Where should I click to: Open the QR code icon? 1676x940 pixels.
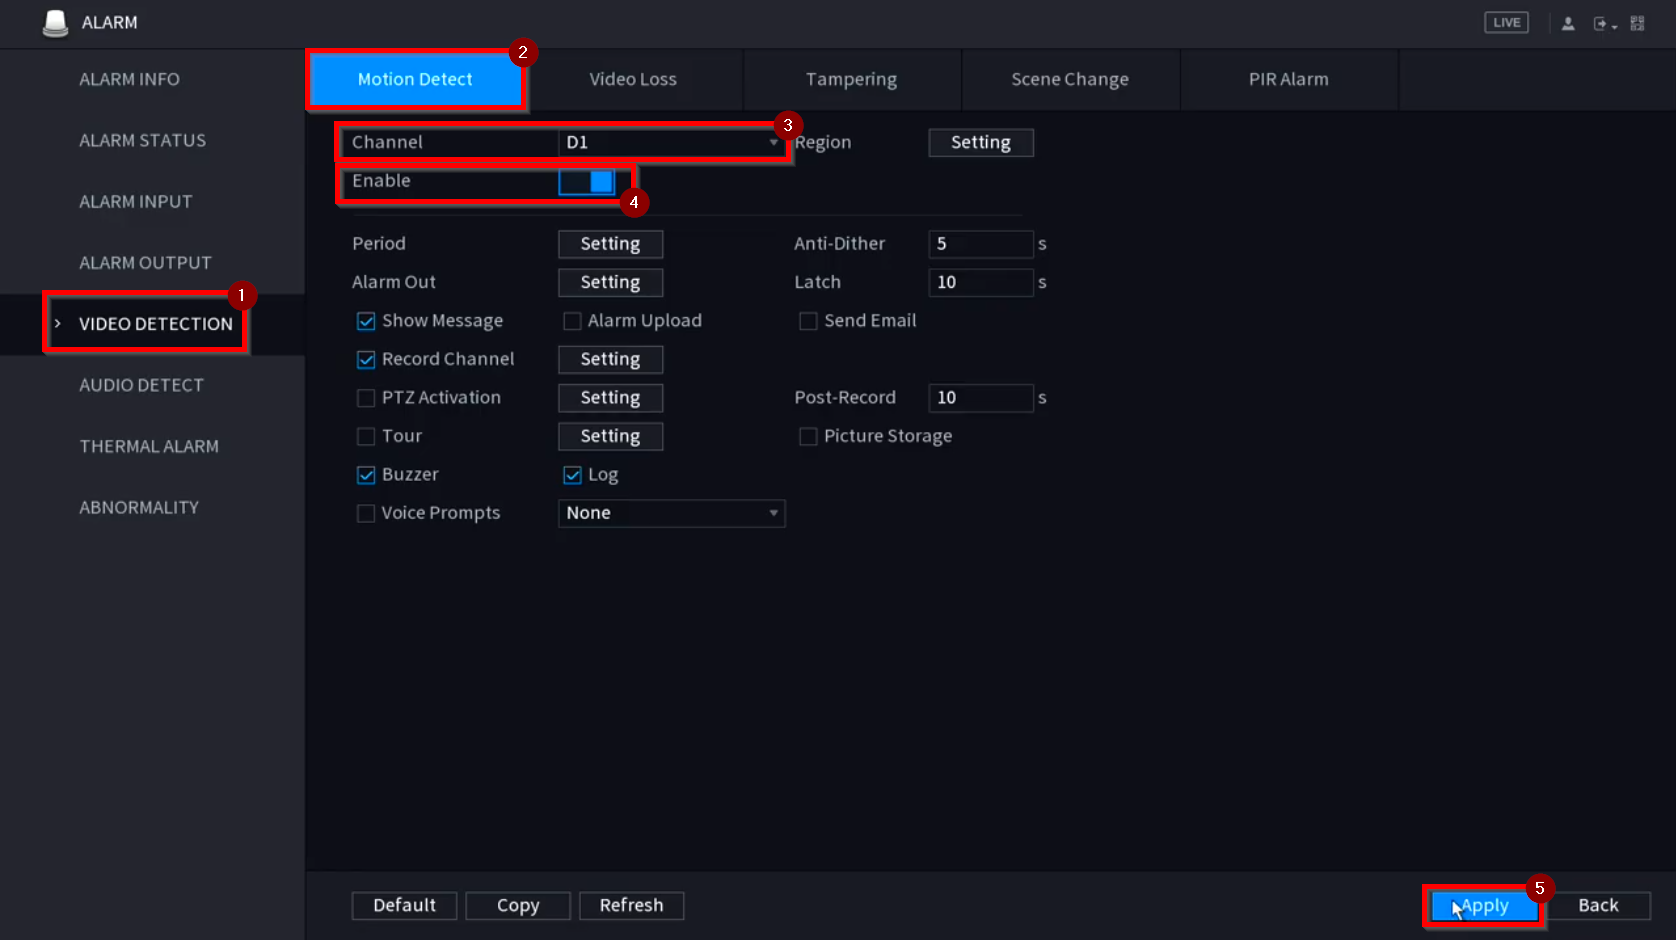[1637, 23]
